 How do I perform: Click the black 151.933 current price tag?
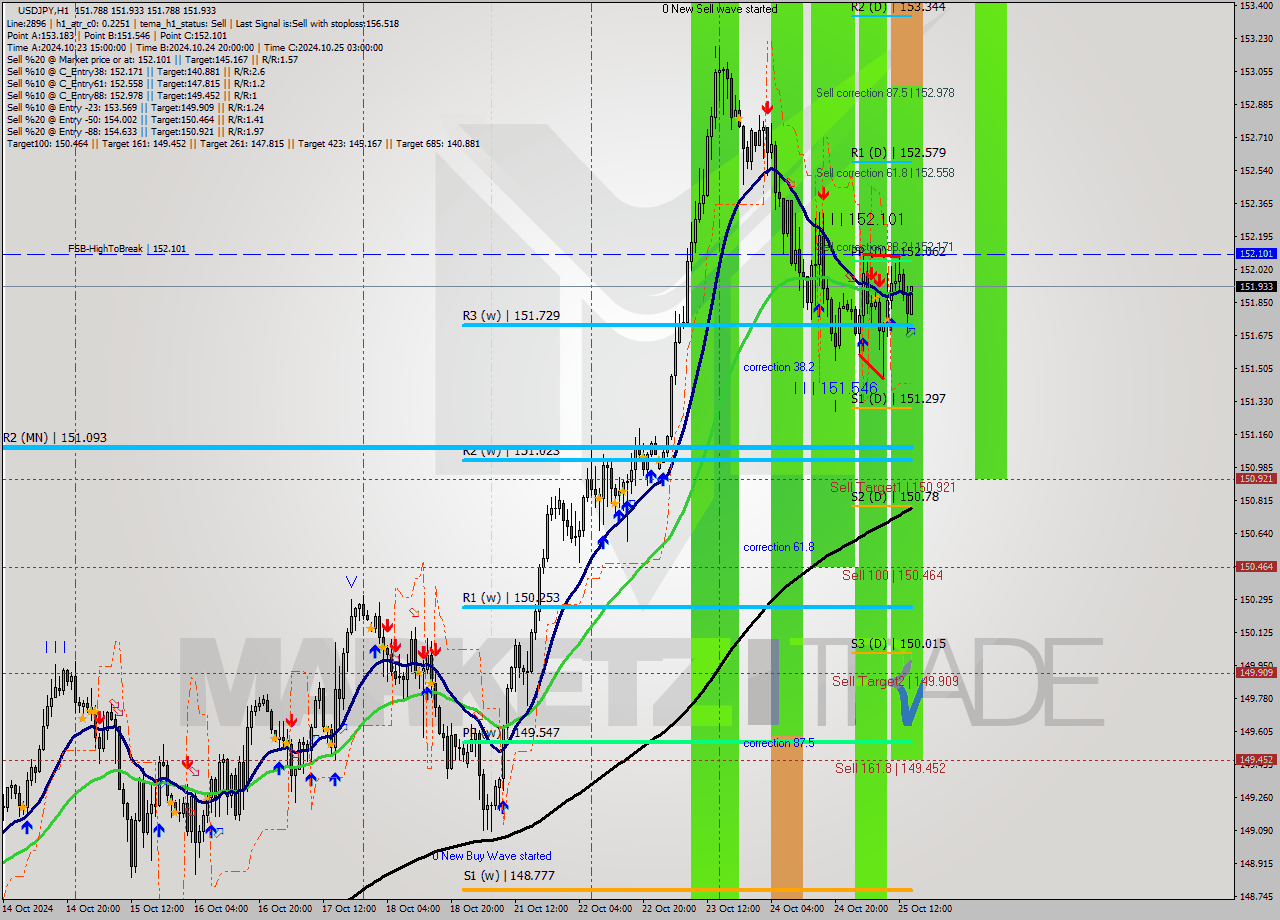tap(1256, 287)
